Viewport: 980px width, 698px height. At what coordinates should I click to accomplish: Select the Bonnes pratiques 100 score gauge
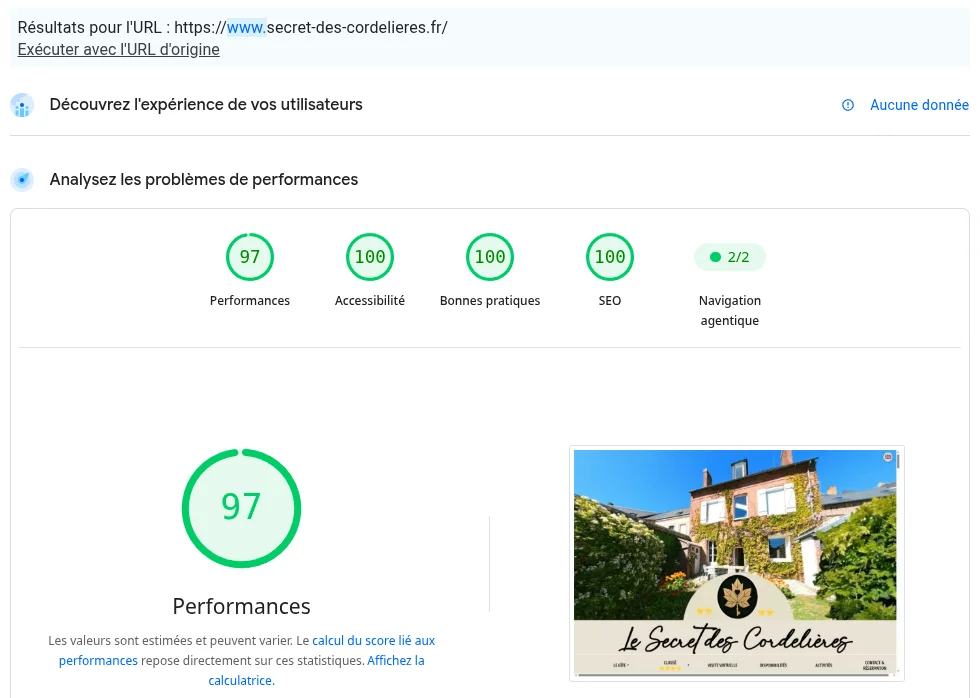pos(490,257)
